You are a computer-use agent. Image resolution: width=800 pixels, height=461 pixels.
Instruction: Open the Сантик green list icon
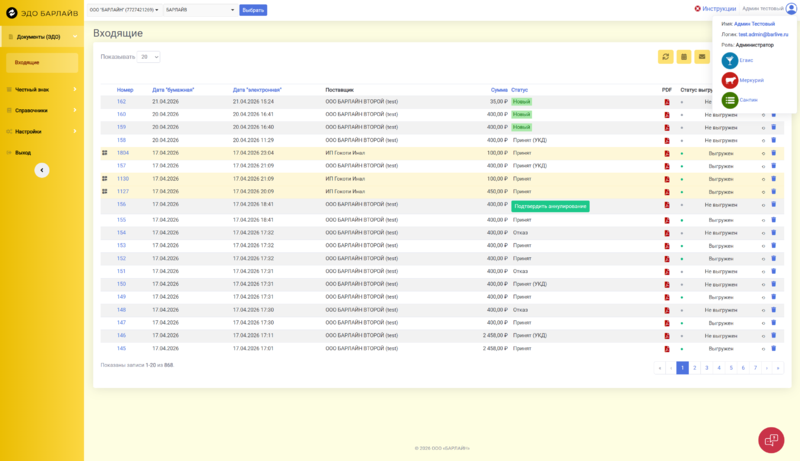point(730,100)
